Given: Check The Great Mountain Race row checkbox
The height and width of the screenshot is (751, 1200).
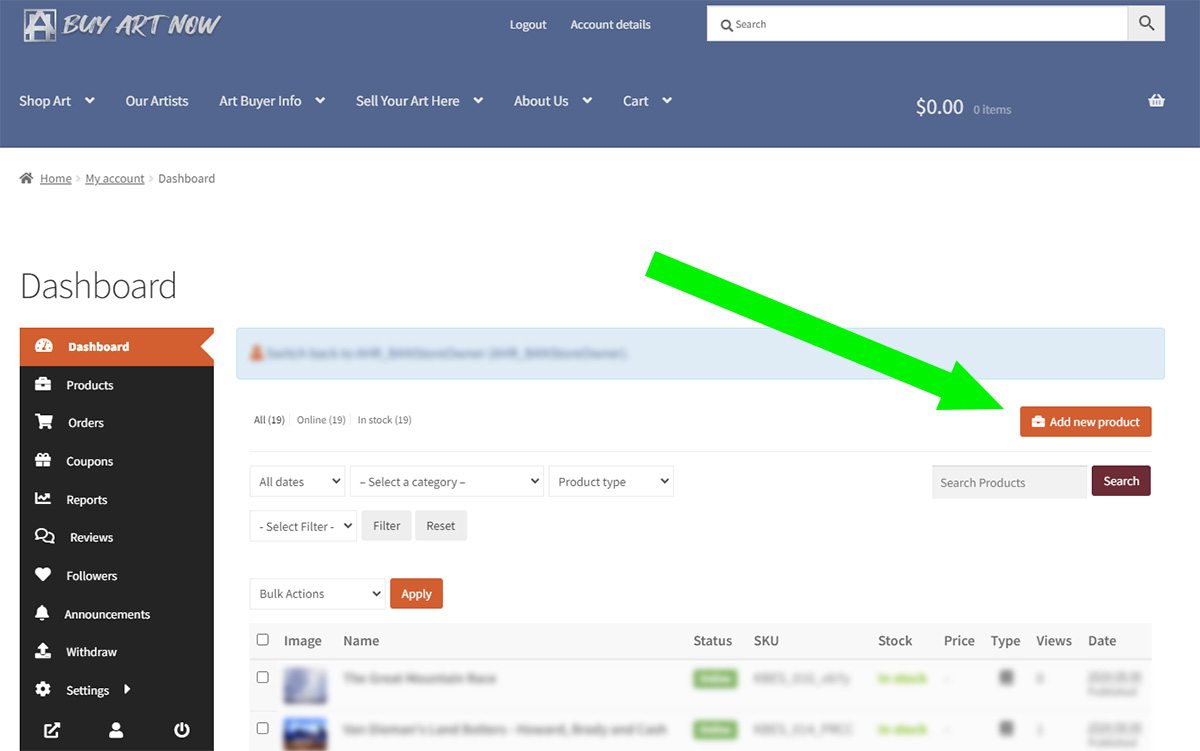Looking at the screenshot, I should click(x=263, y=677).
